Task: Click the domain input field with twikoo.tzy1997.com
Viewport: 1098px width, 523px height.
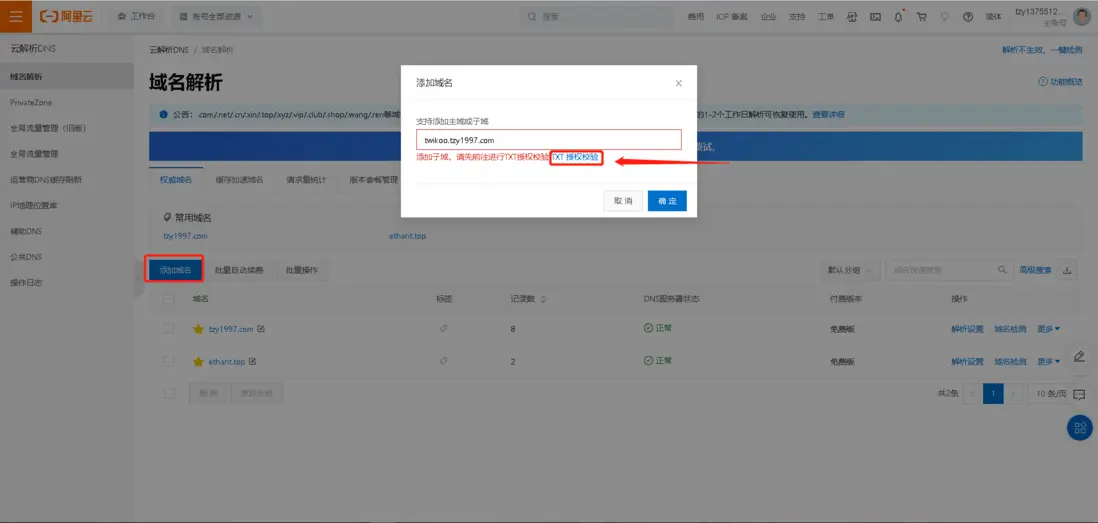Action: click(x=548, y=139)
